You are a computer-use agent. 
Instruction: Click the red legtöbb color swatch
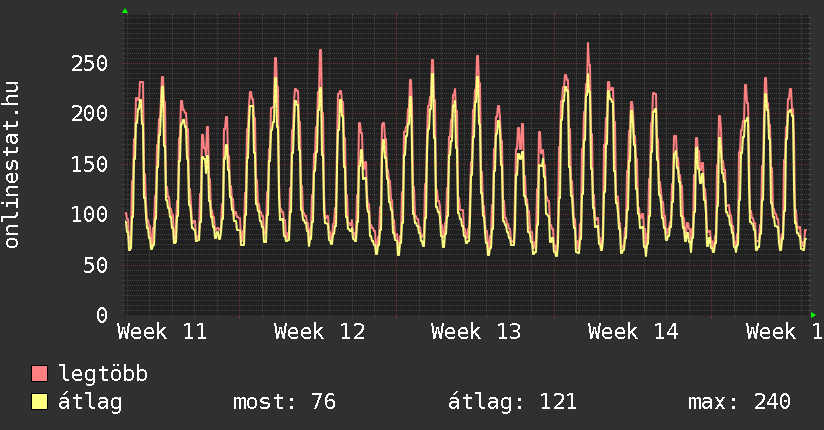pyautogui.click(x=39, y=374)
